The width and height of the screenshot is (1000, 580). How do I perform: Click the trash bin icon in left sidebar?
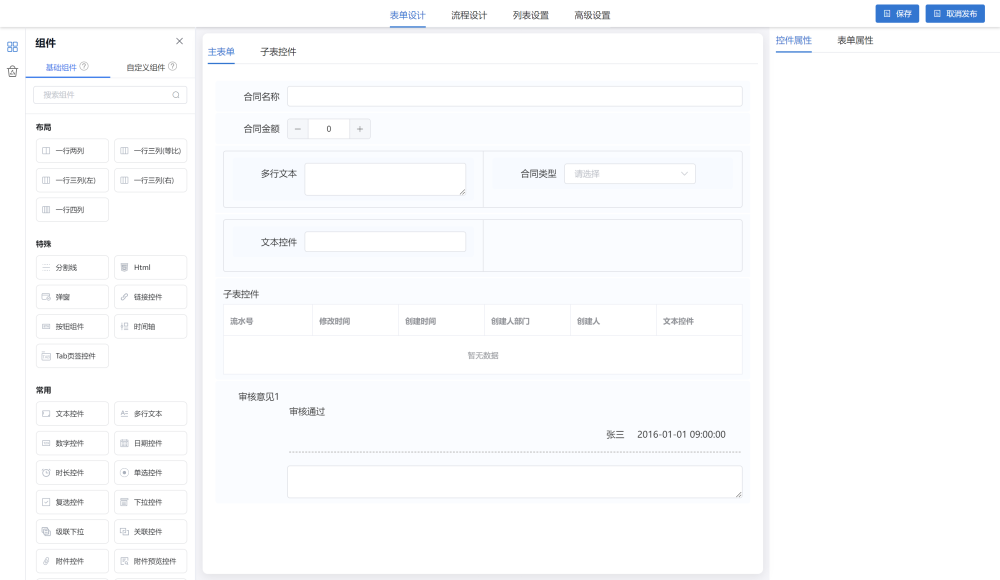[12, 71]
